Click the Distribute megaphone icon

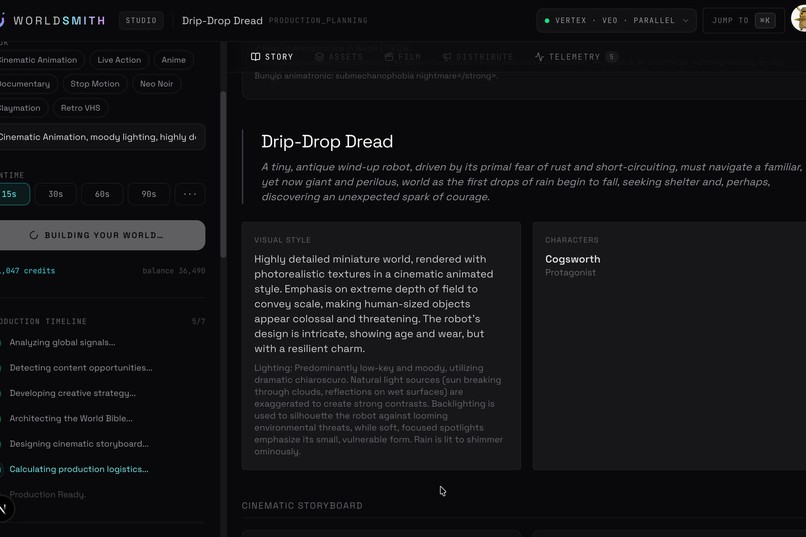tap(447, 57)
